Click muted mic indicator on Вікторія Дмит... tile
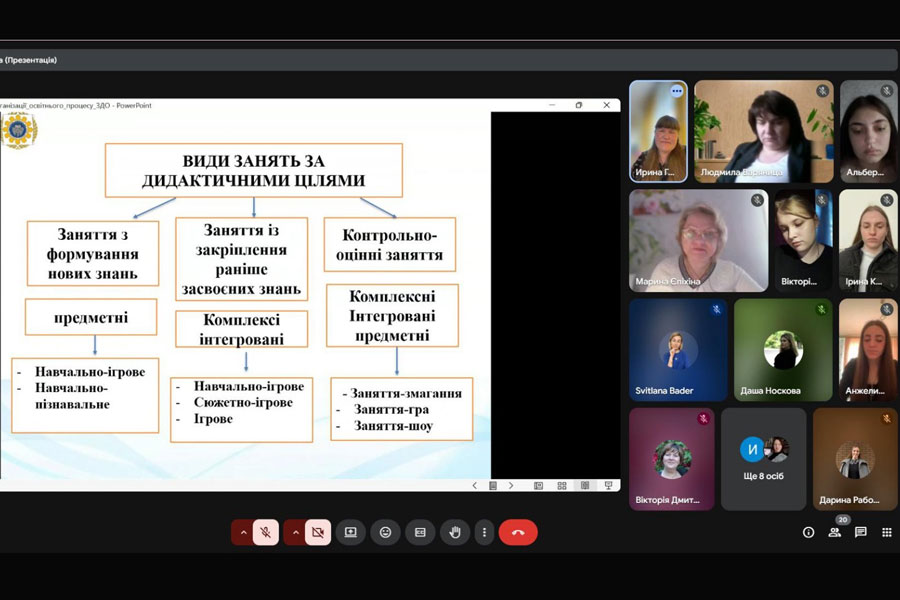 click(x=704, y=419)
